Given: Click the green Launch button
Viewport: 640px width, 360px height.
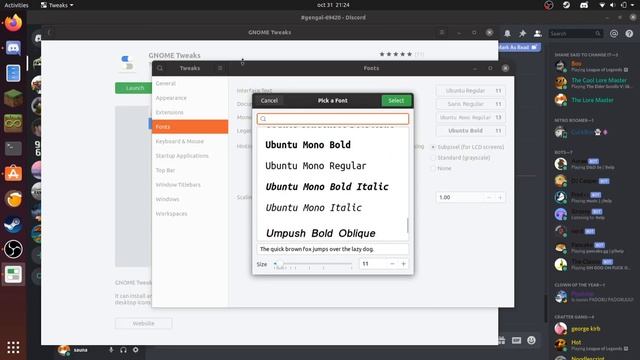Looking at the screenshot, I should pos(134,88).
